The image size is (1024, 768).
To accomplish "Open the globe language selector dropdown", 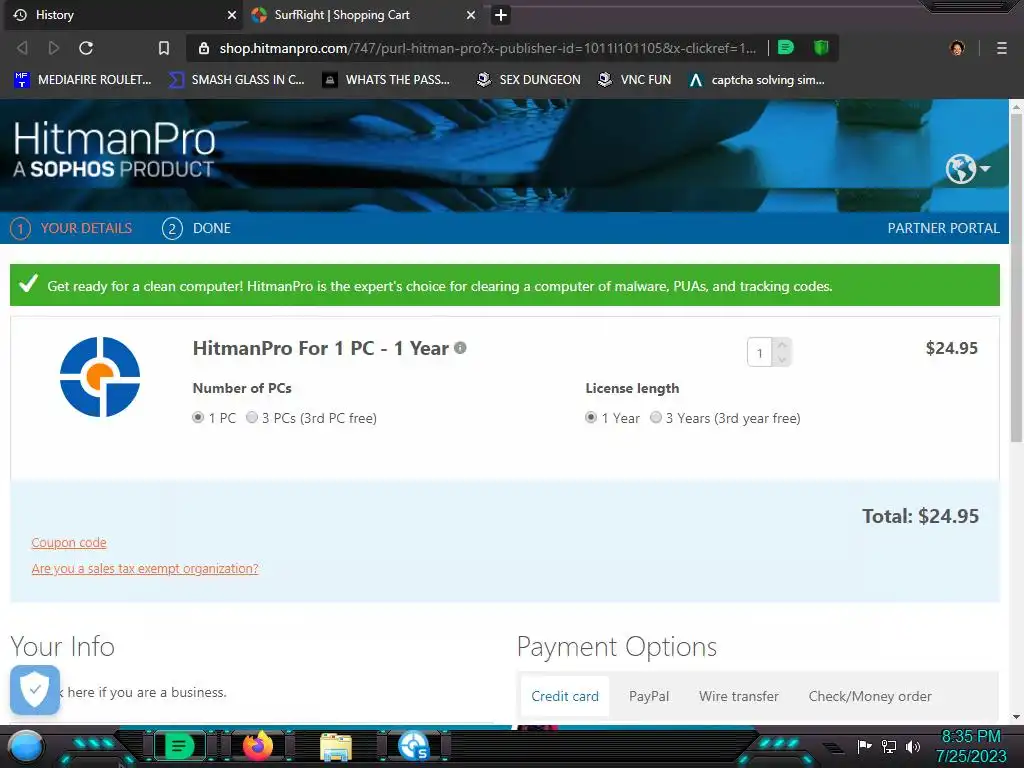I will pyautogui.click(x=967, y=169).
